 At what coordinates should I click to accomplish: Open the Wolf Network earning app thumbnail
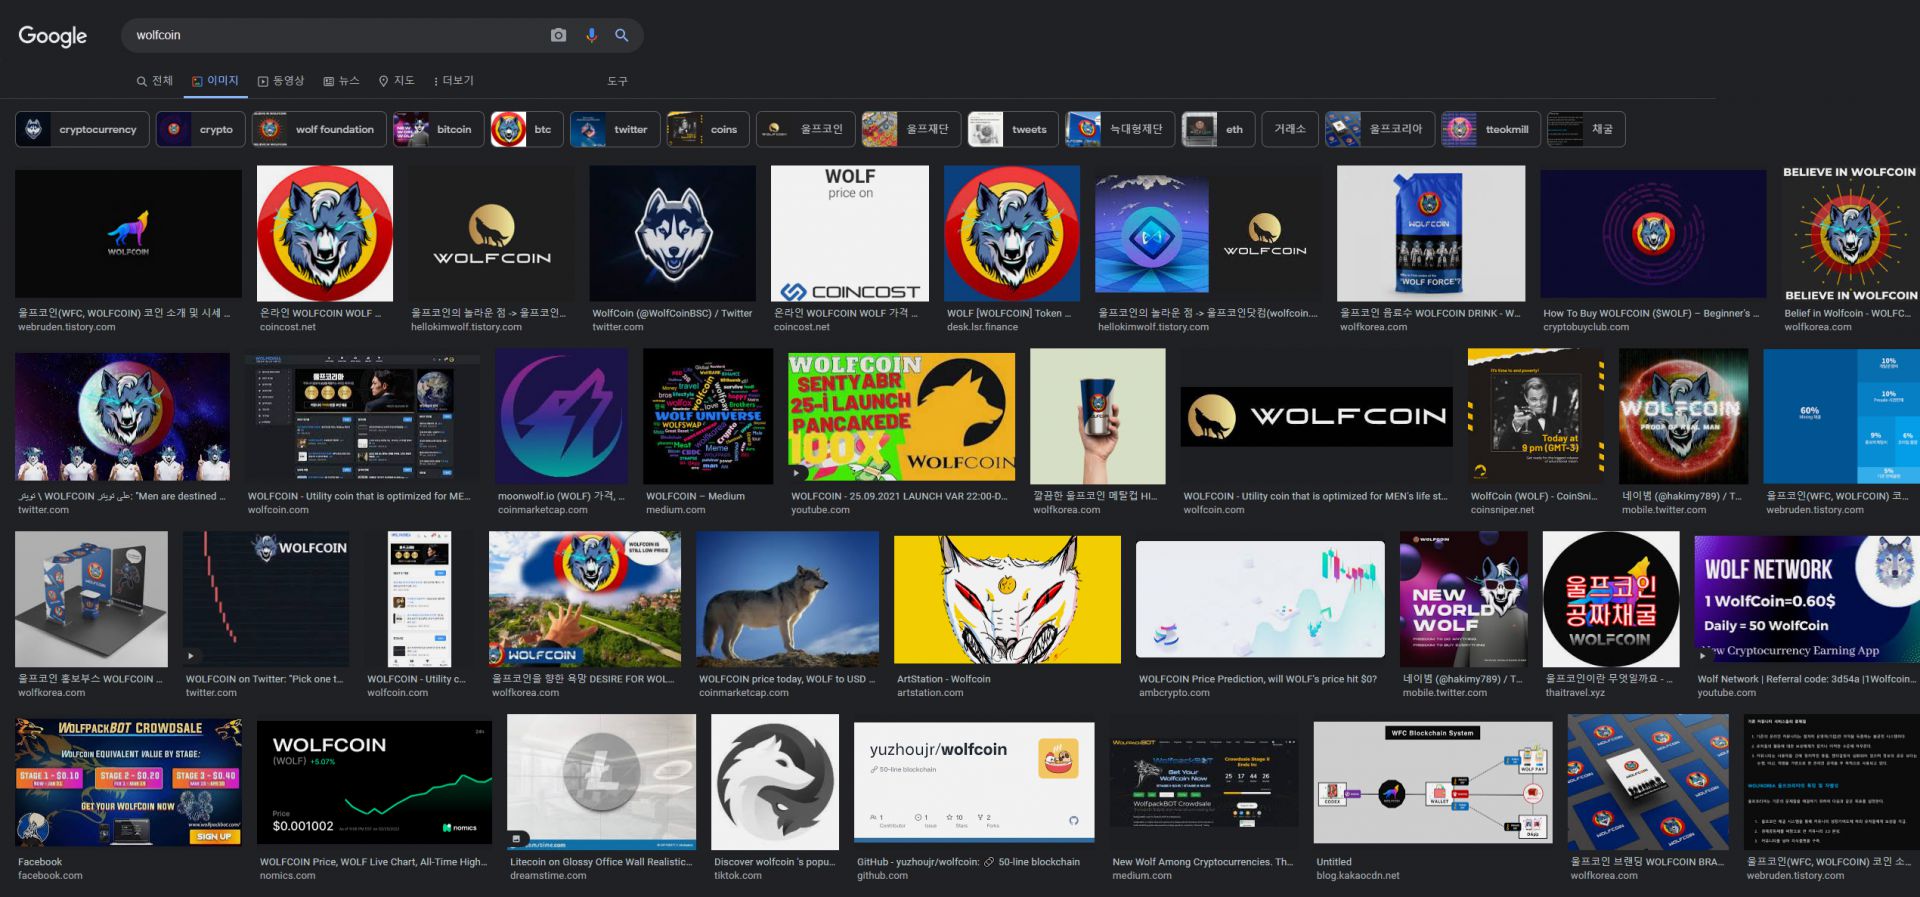tap(1807, 599)
